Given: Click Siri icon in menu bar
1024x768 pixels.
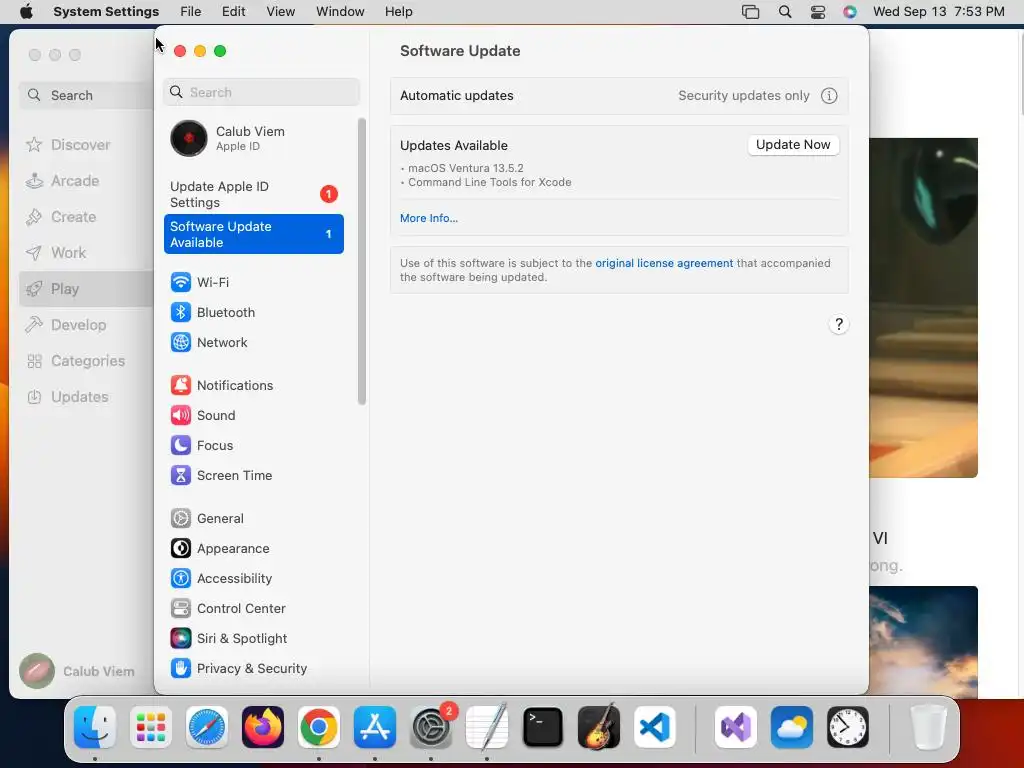Looking at the screenshot, I should (x=850, y=12).
